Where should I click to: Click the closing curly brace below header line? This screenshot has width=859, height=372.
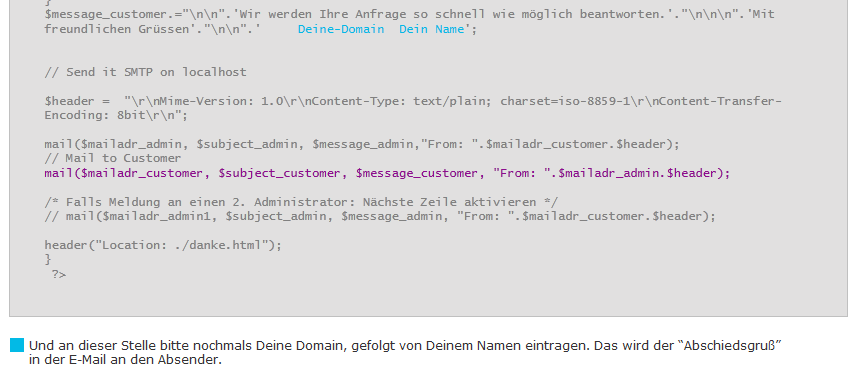tap(48, 259)
